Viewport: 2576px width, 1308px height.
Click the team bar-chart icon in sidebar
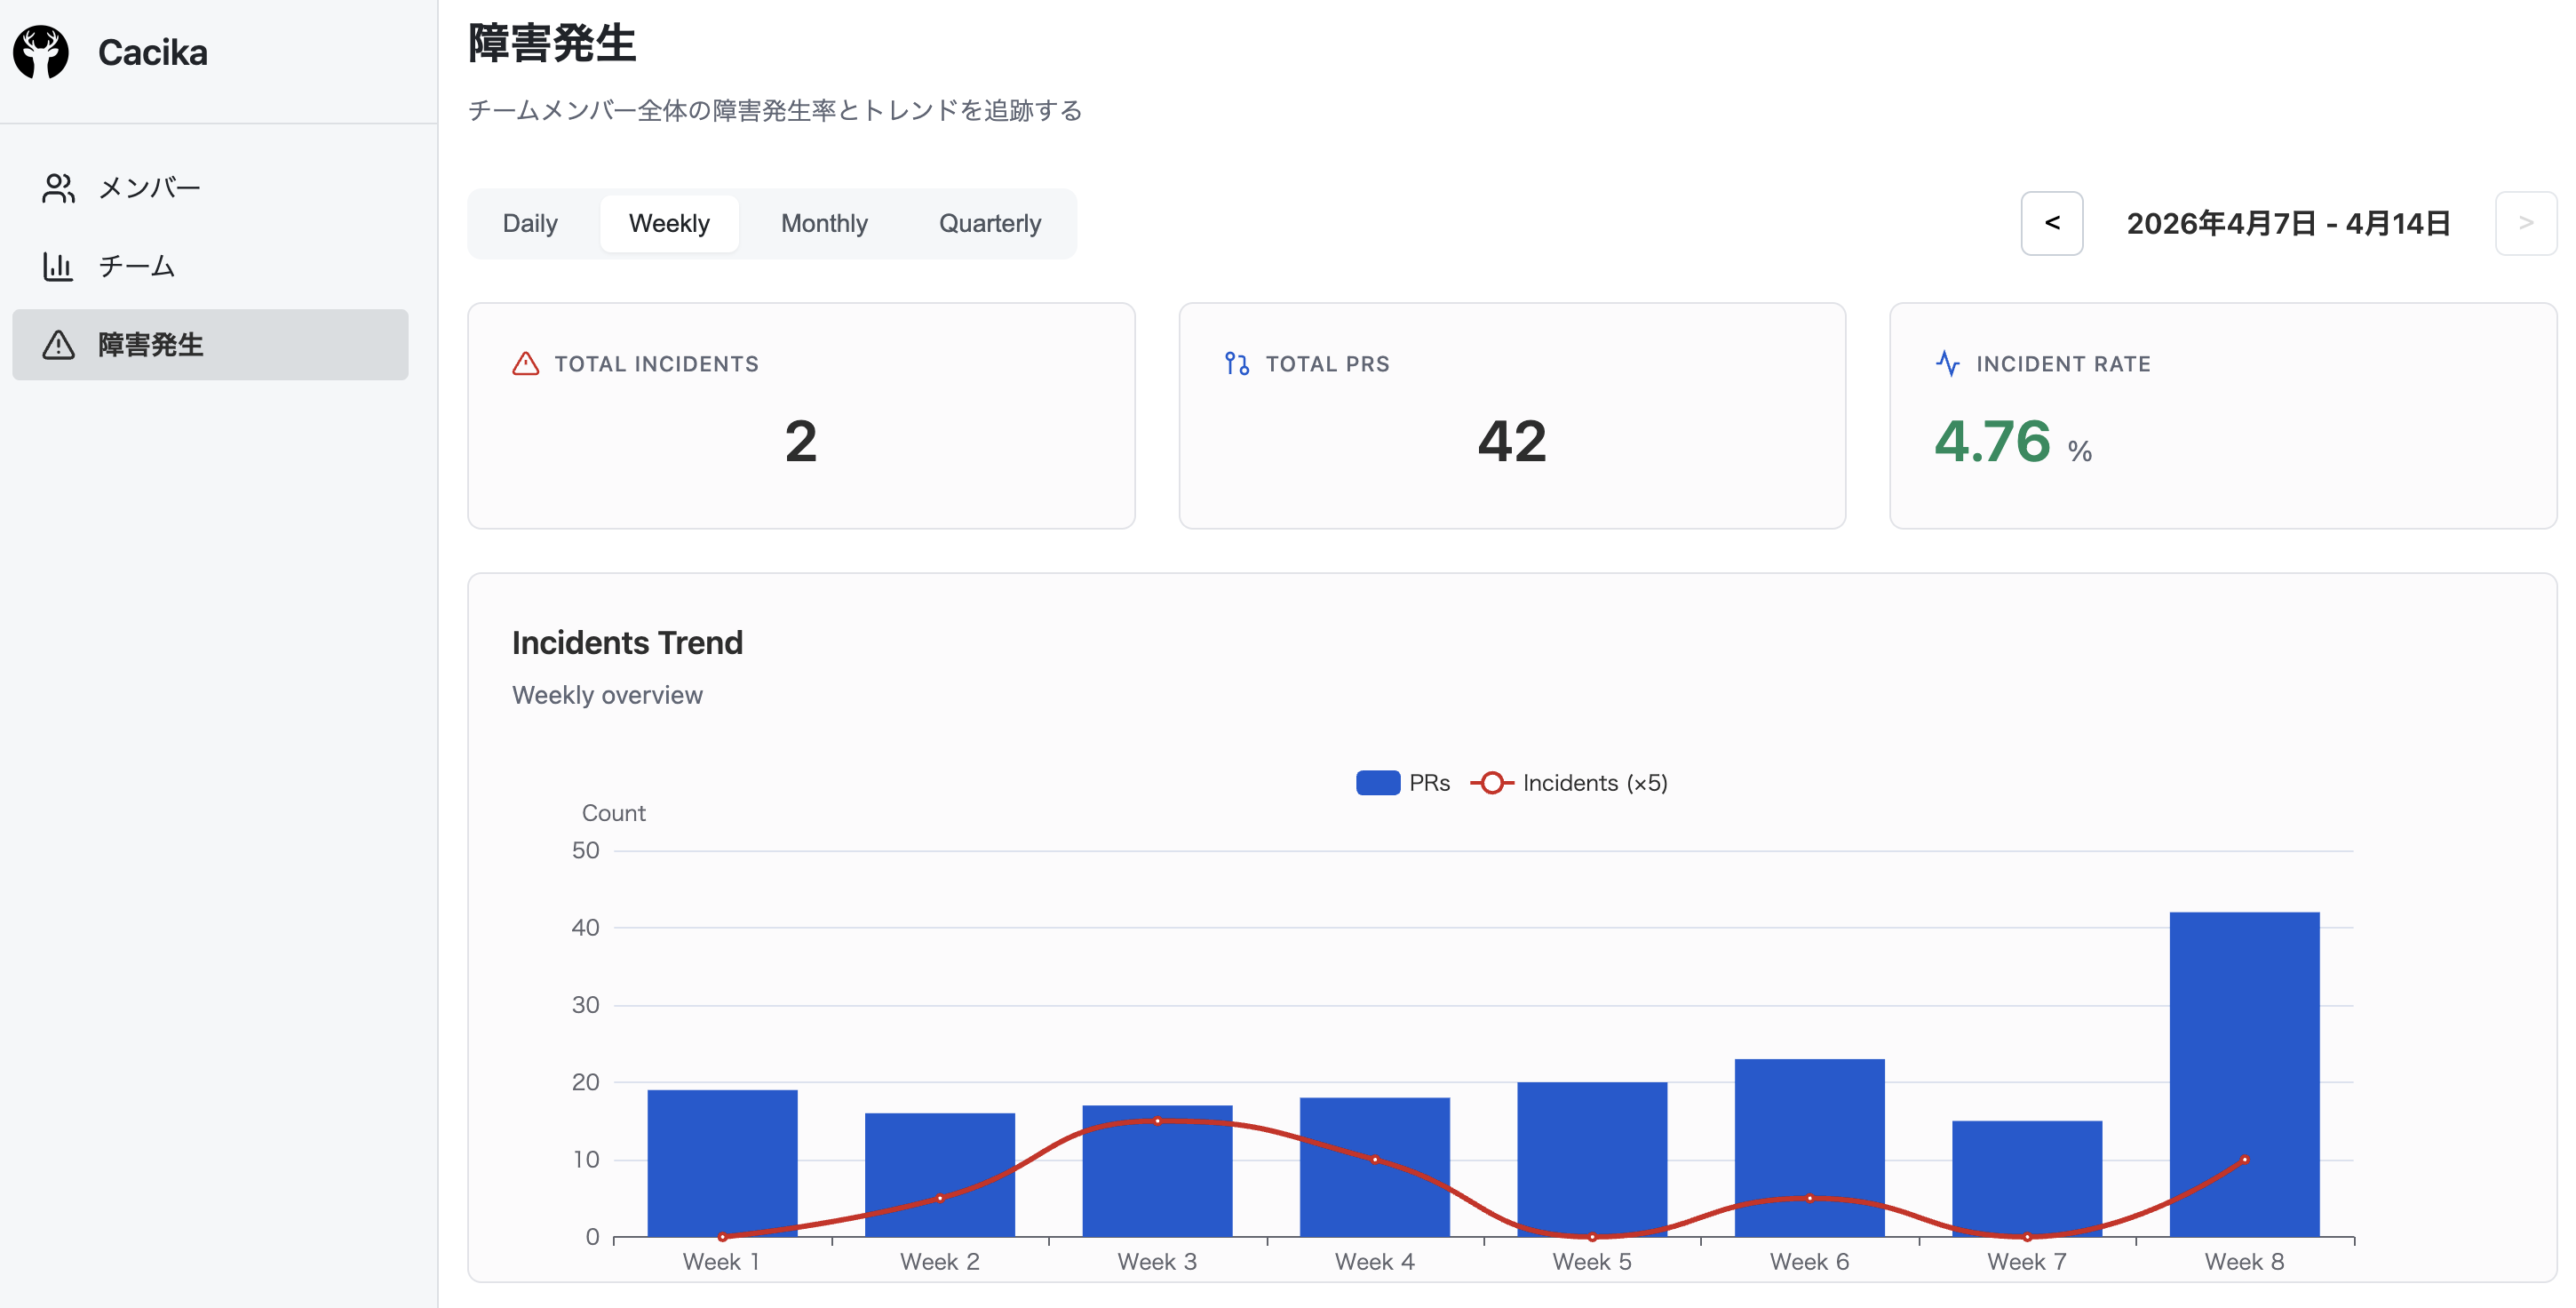pos(58,266)
